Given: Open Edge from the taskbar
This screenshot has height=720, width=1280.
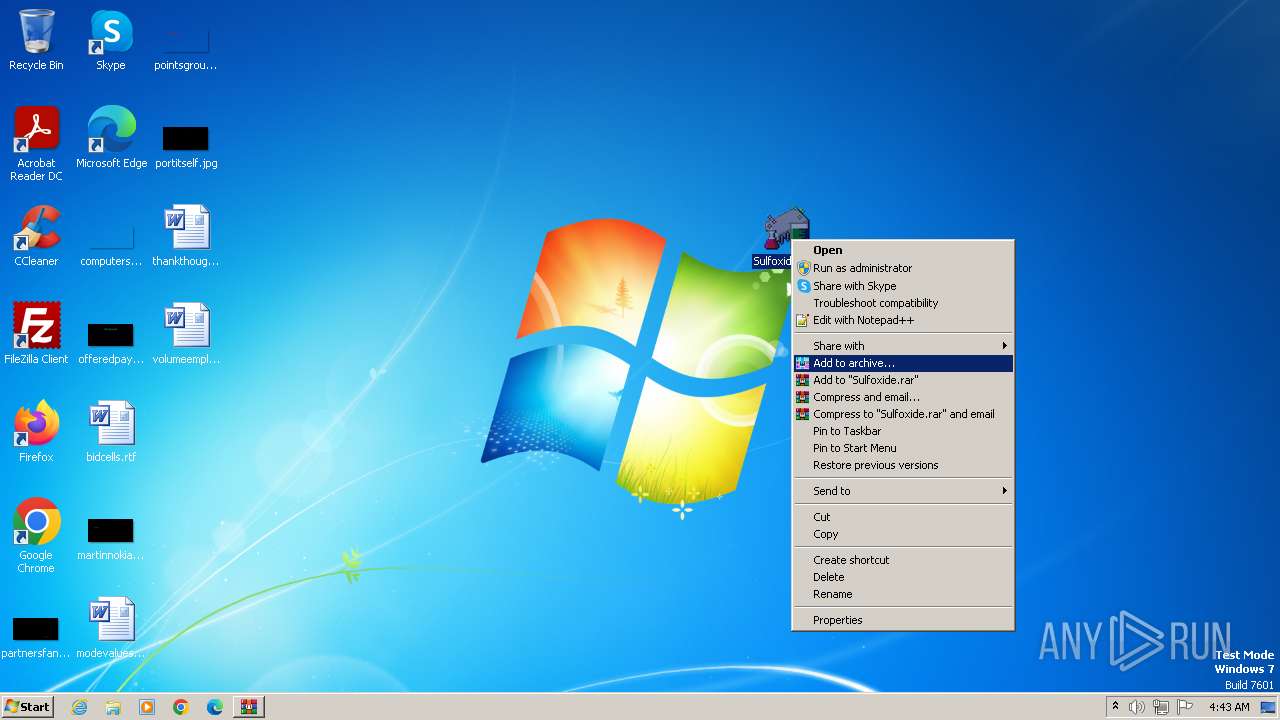Looking at the screenshot, I should tap(215, 707).
